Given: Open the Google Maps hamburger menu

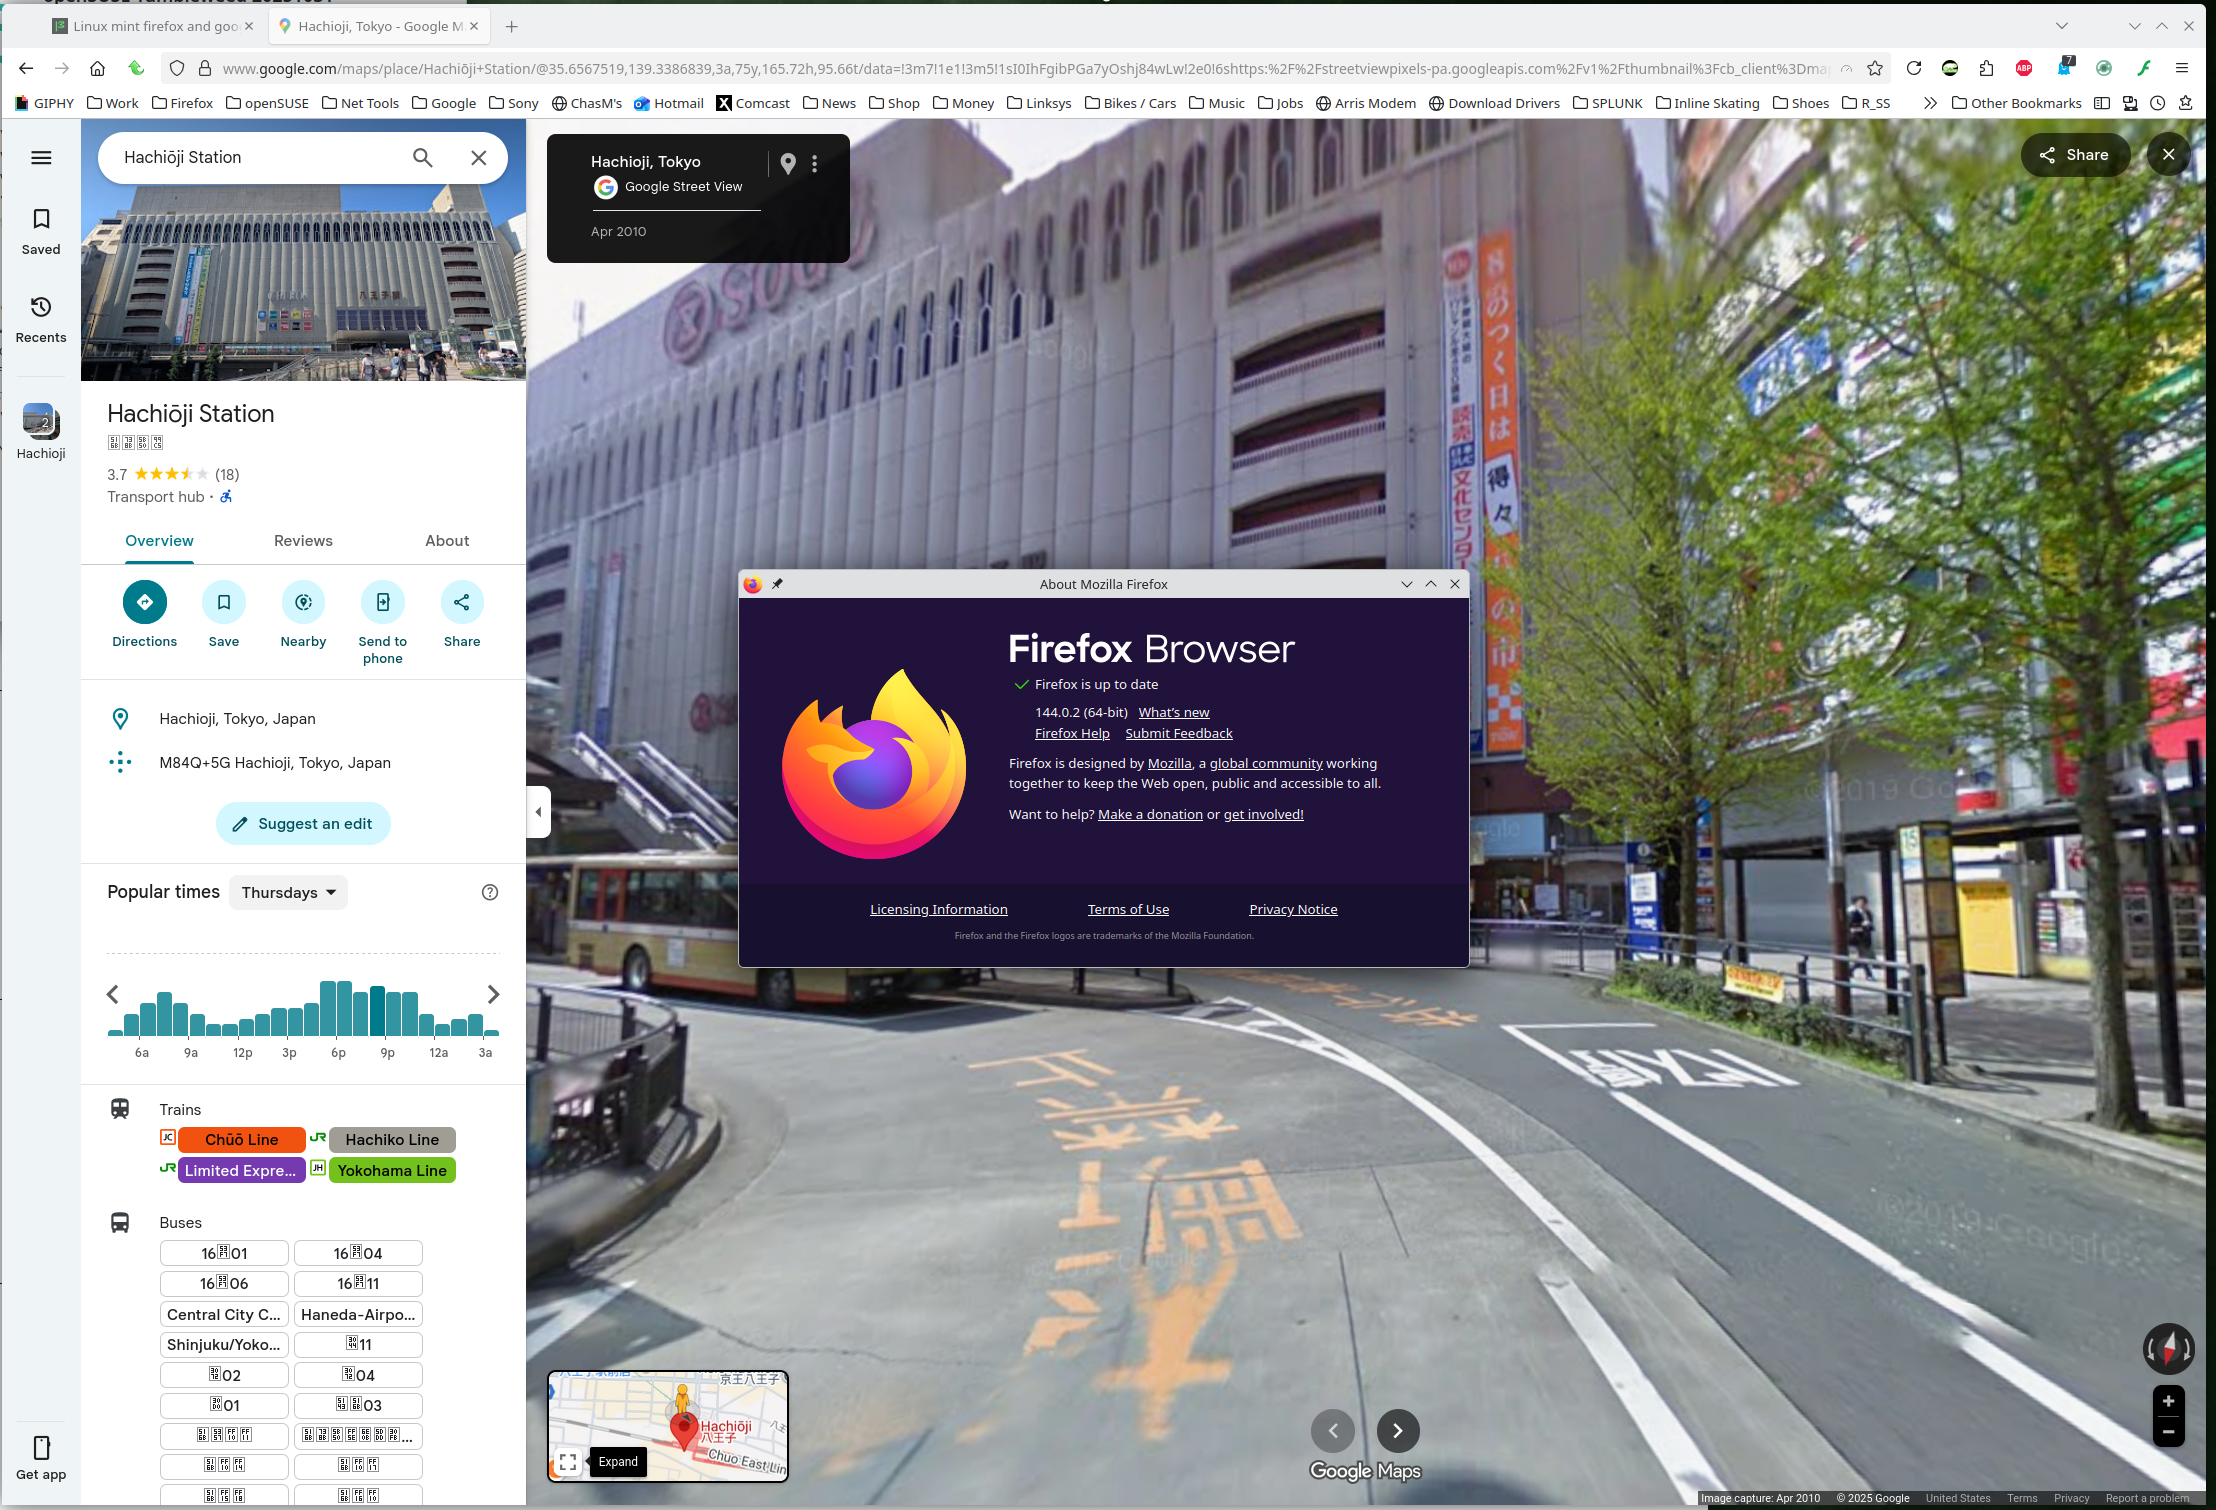Looking at the screenshot, I should tap(41, 158).
